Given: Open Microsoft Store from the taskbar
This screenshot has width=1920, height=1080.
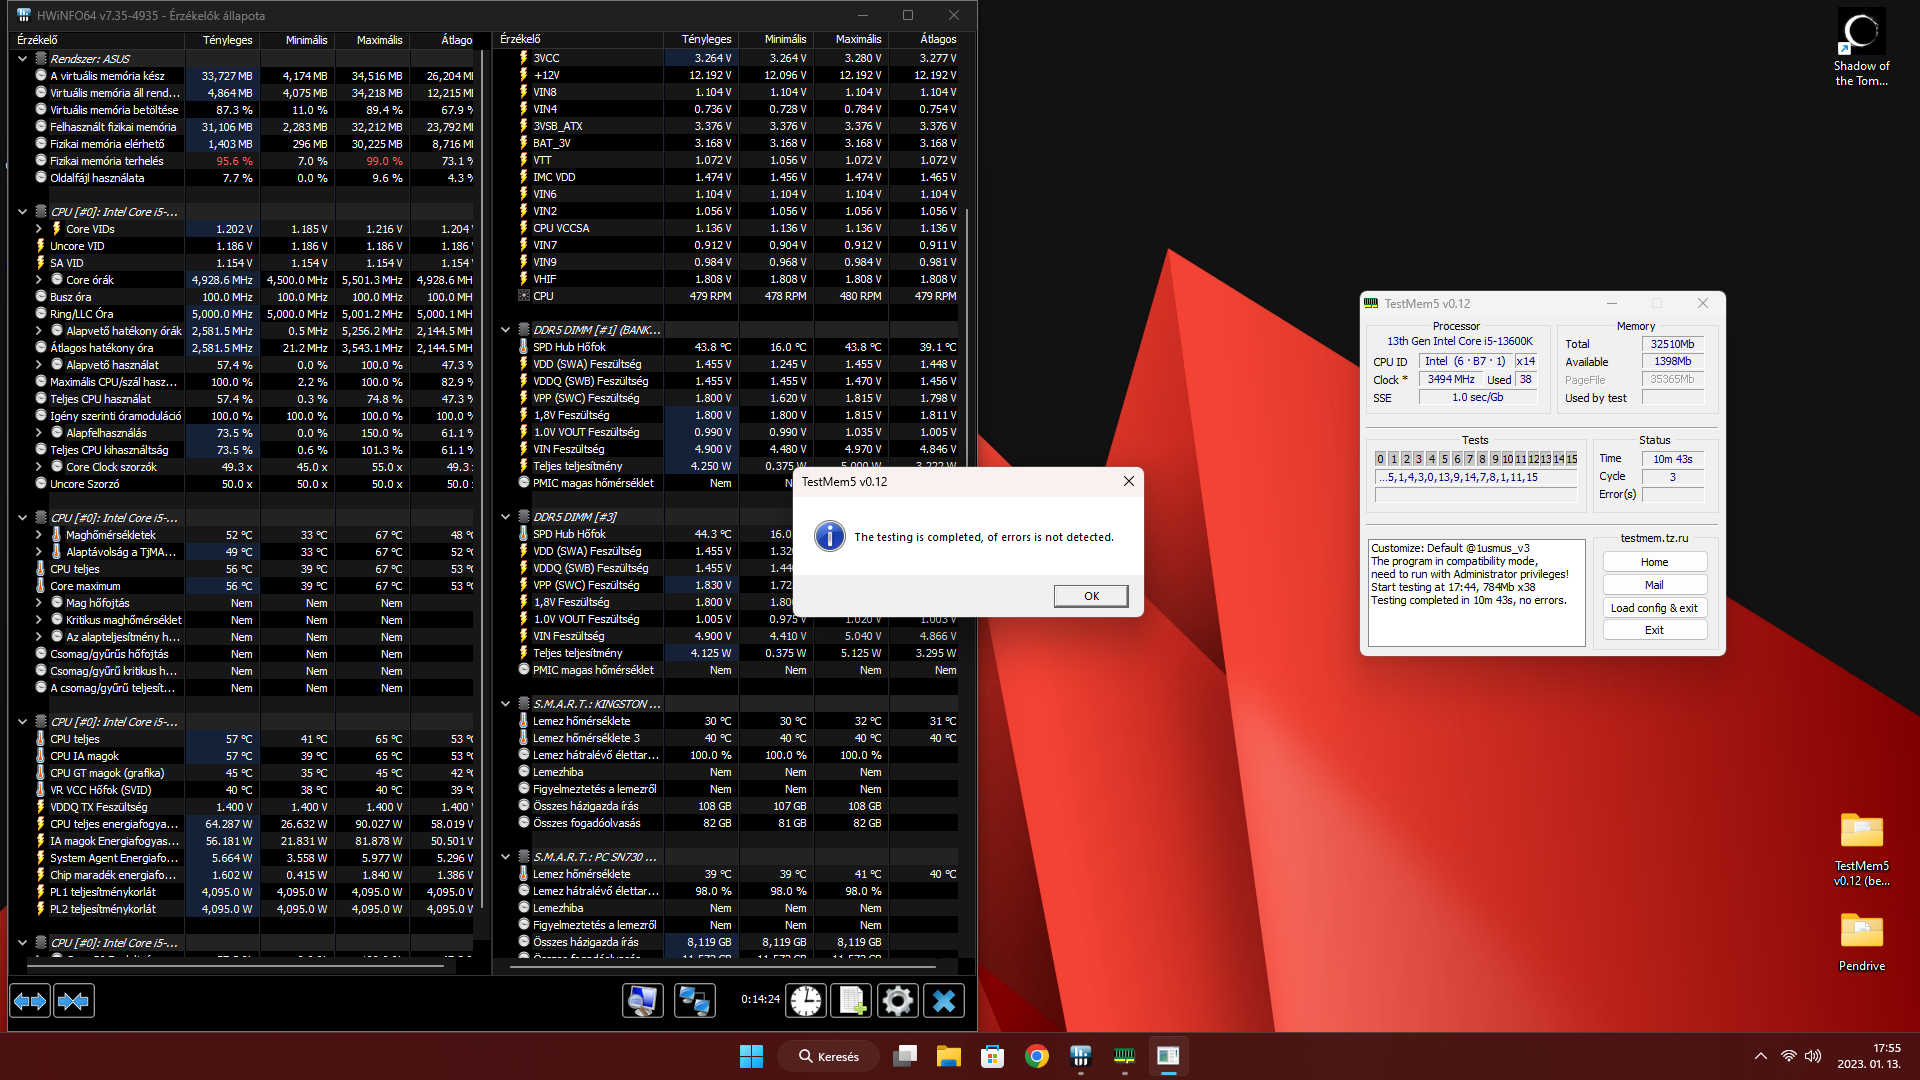Looking at the screenshot, I should (993, 1056).
